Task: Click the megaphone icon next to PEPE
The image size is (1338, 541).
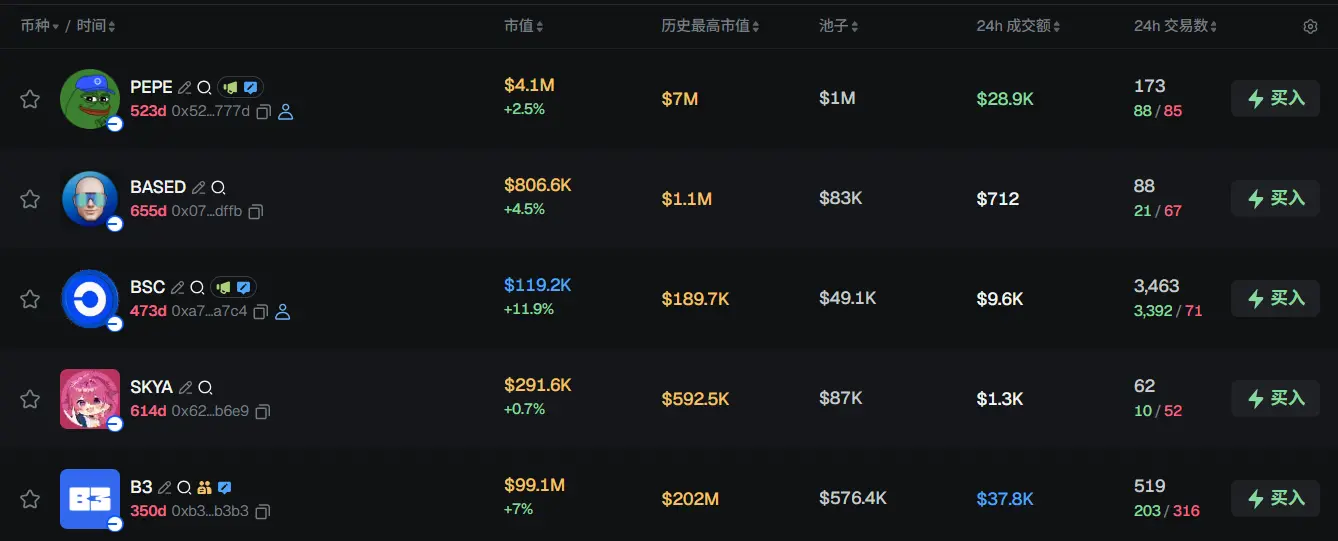Action: point(229,87)
